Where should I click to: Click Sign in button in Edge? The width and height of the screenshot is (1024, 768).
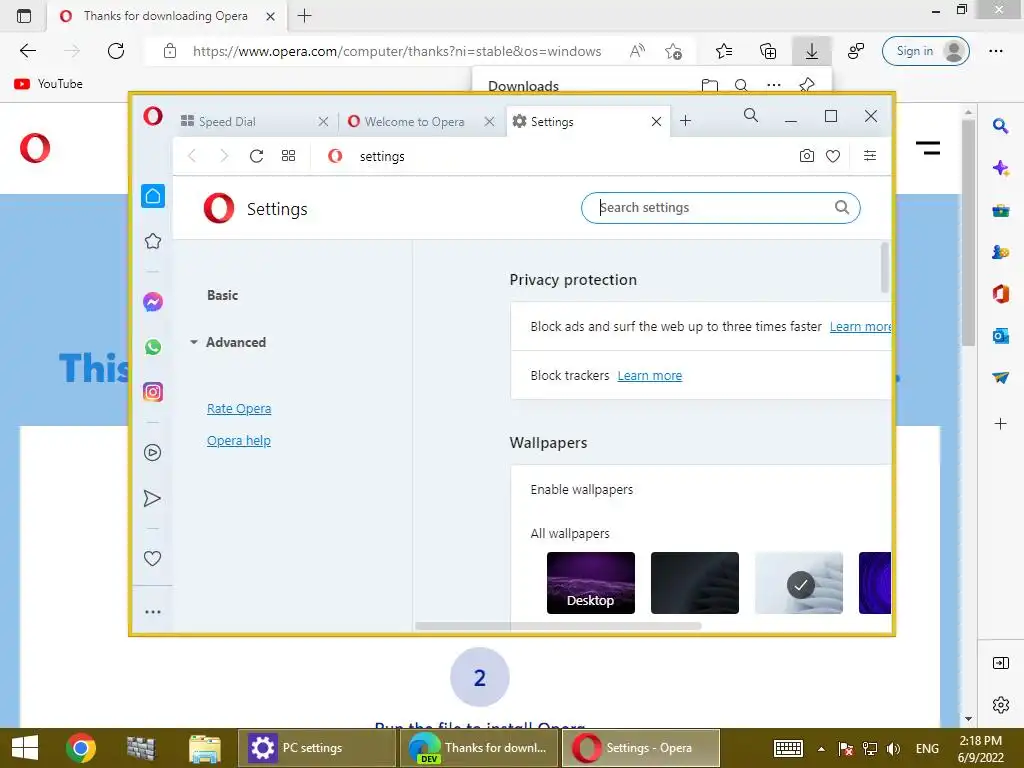coord(925,51)
